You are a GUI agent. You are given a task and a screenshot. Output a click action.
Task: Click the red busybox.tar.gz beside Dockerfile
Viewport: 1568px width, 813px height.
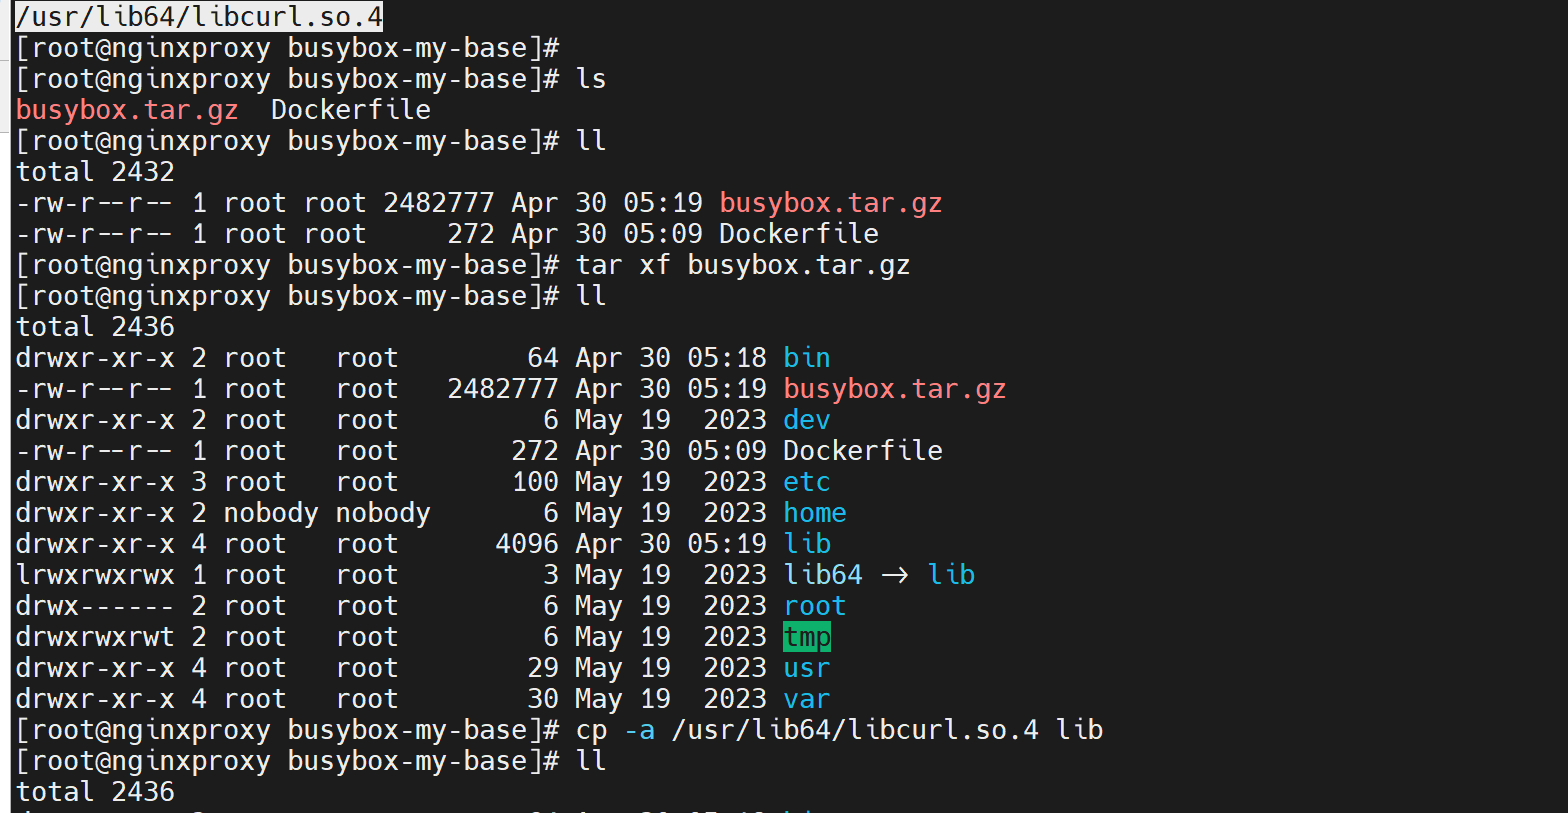[127, 110]
